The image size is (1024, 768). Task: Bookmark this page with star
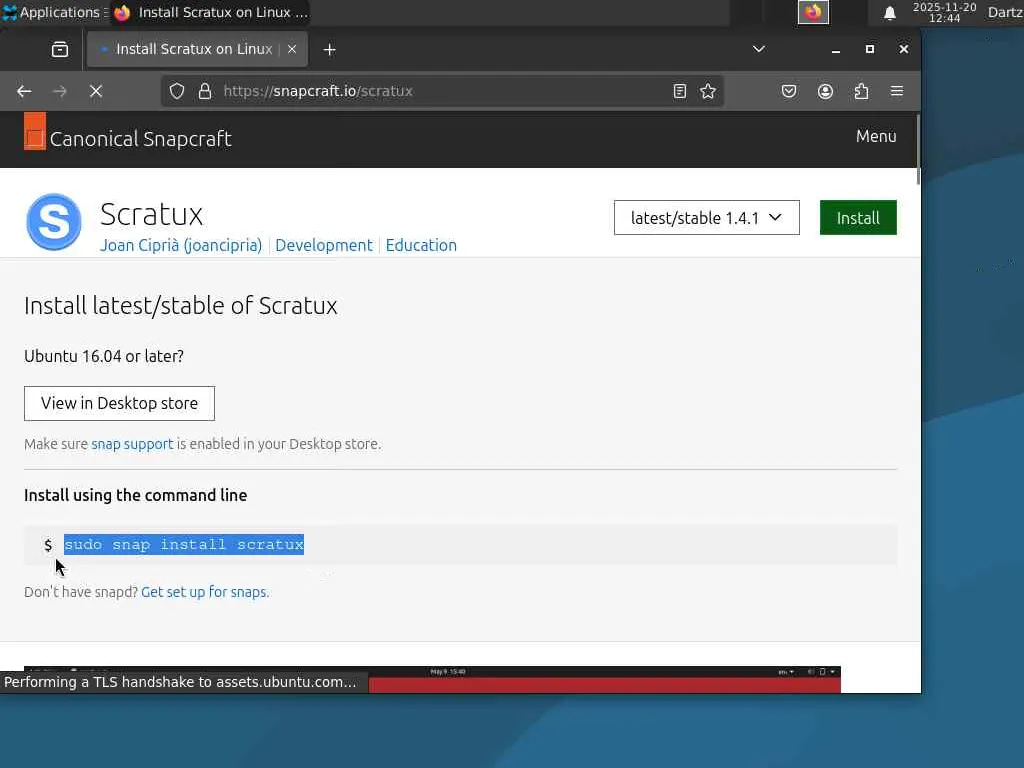[708, 91]
